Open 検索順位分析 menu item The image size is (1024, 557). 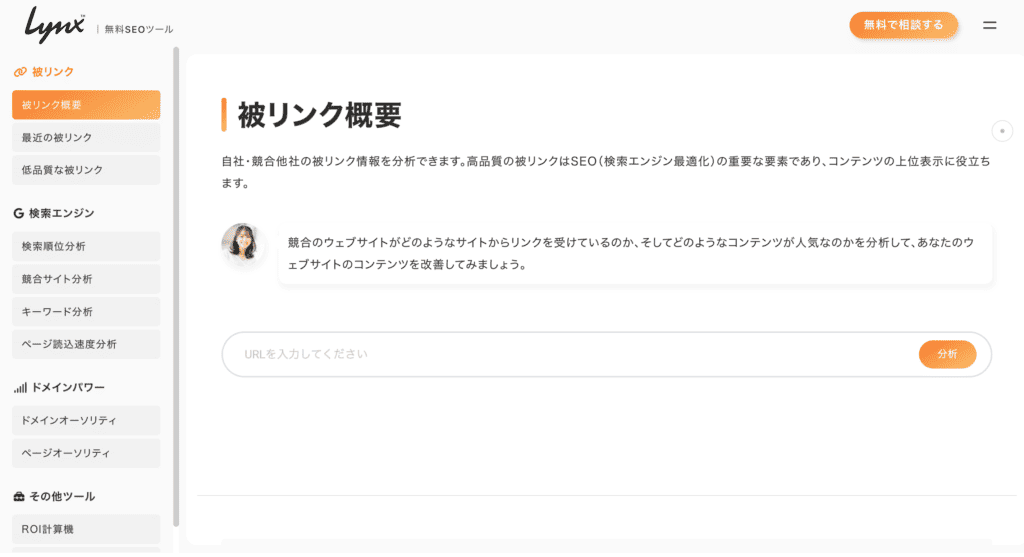click(x=86, y=246)
